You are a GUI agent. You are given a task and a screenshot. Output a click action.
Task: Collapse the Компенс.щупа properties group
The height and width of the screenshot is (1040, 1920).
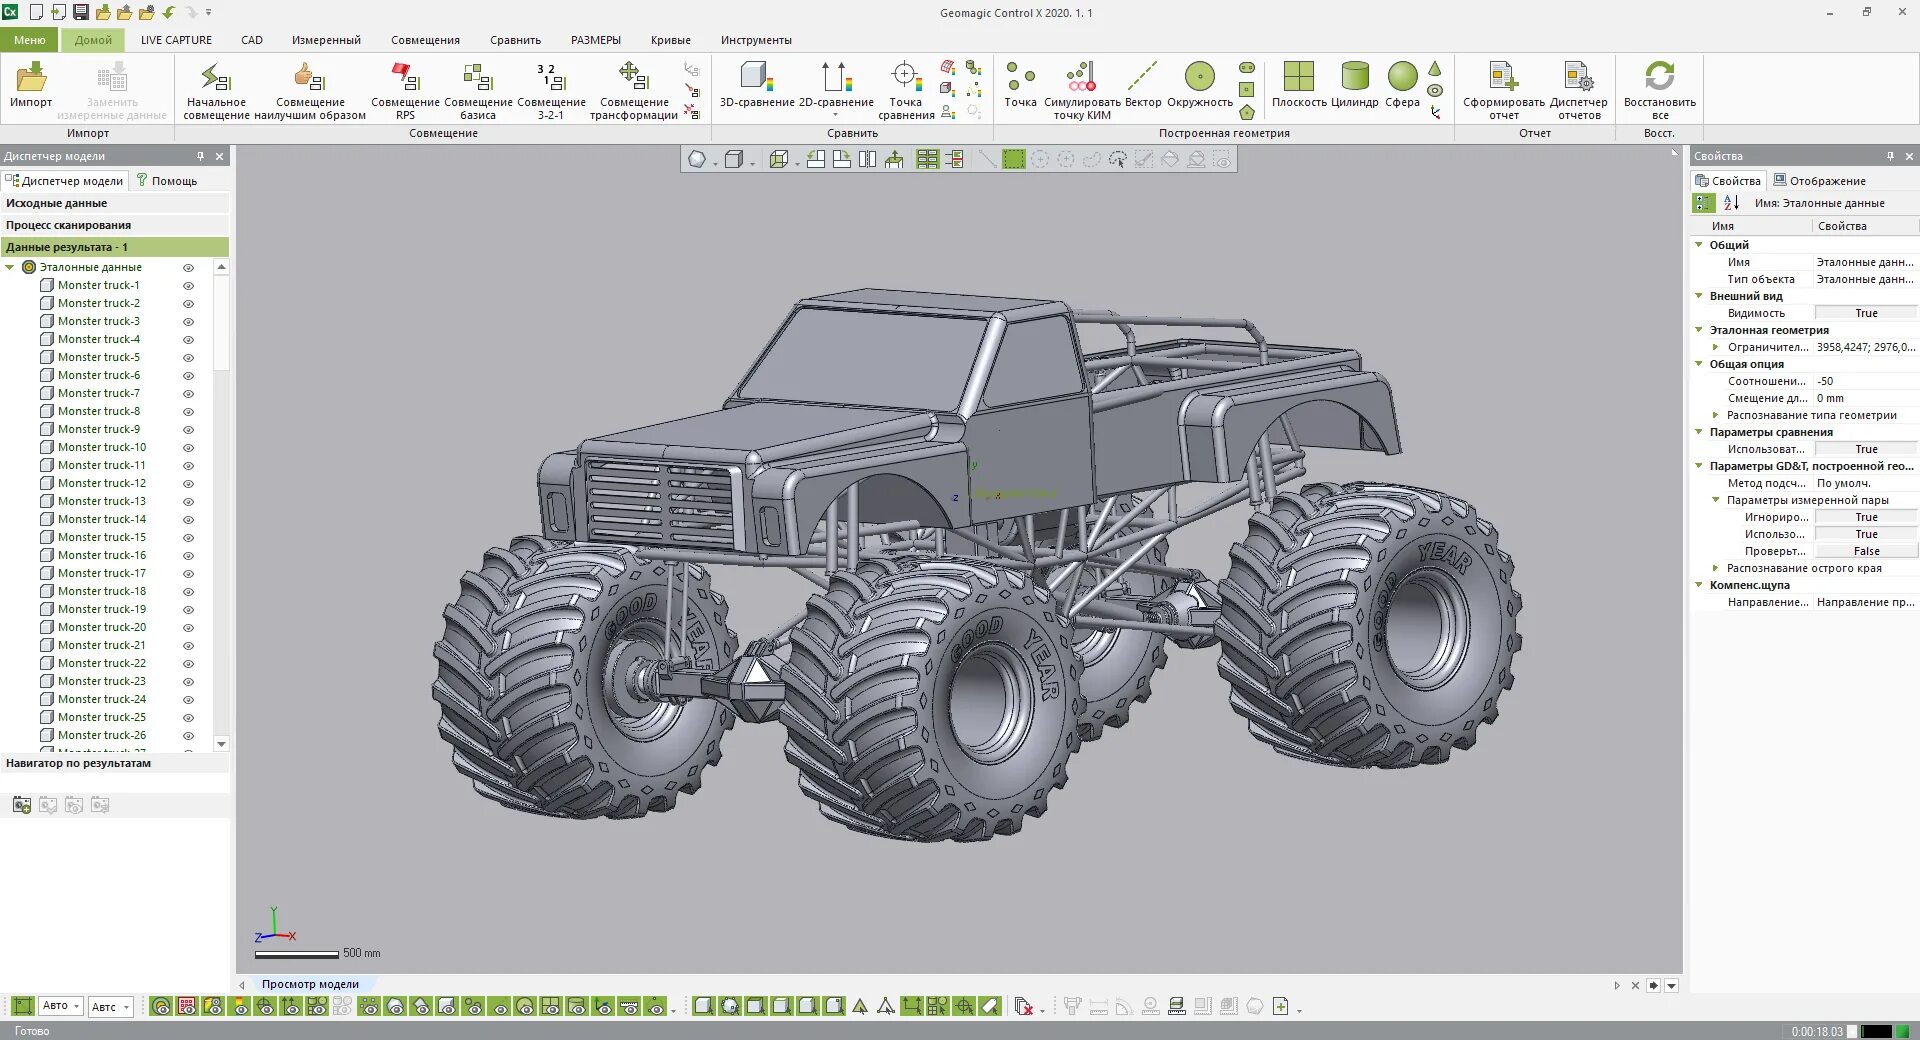[x=1698, y=584]
